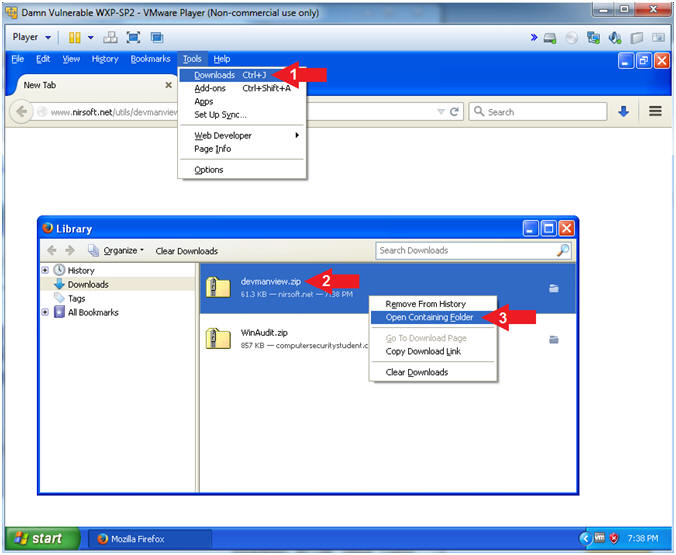Click the VMware hard disk device icon
This screenshot has height=555, width=676.
coord(550,38)
